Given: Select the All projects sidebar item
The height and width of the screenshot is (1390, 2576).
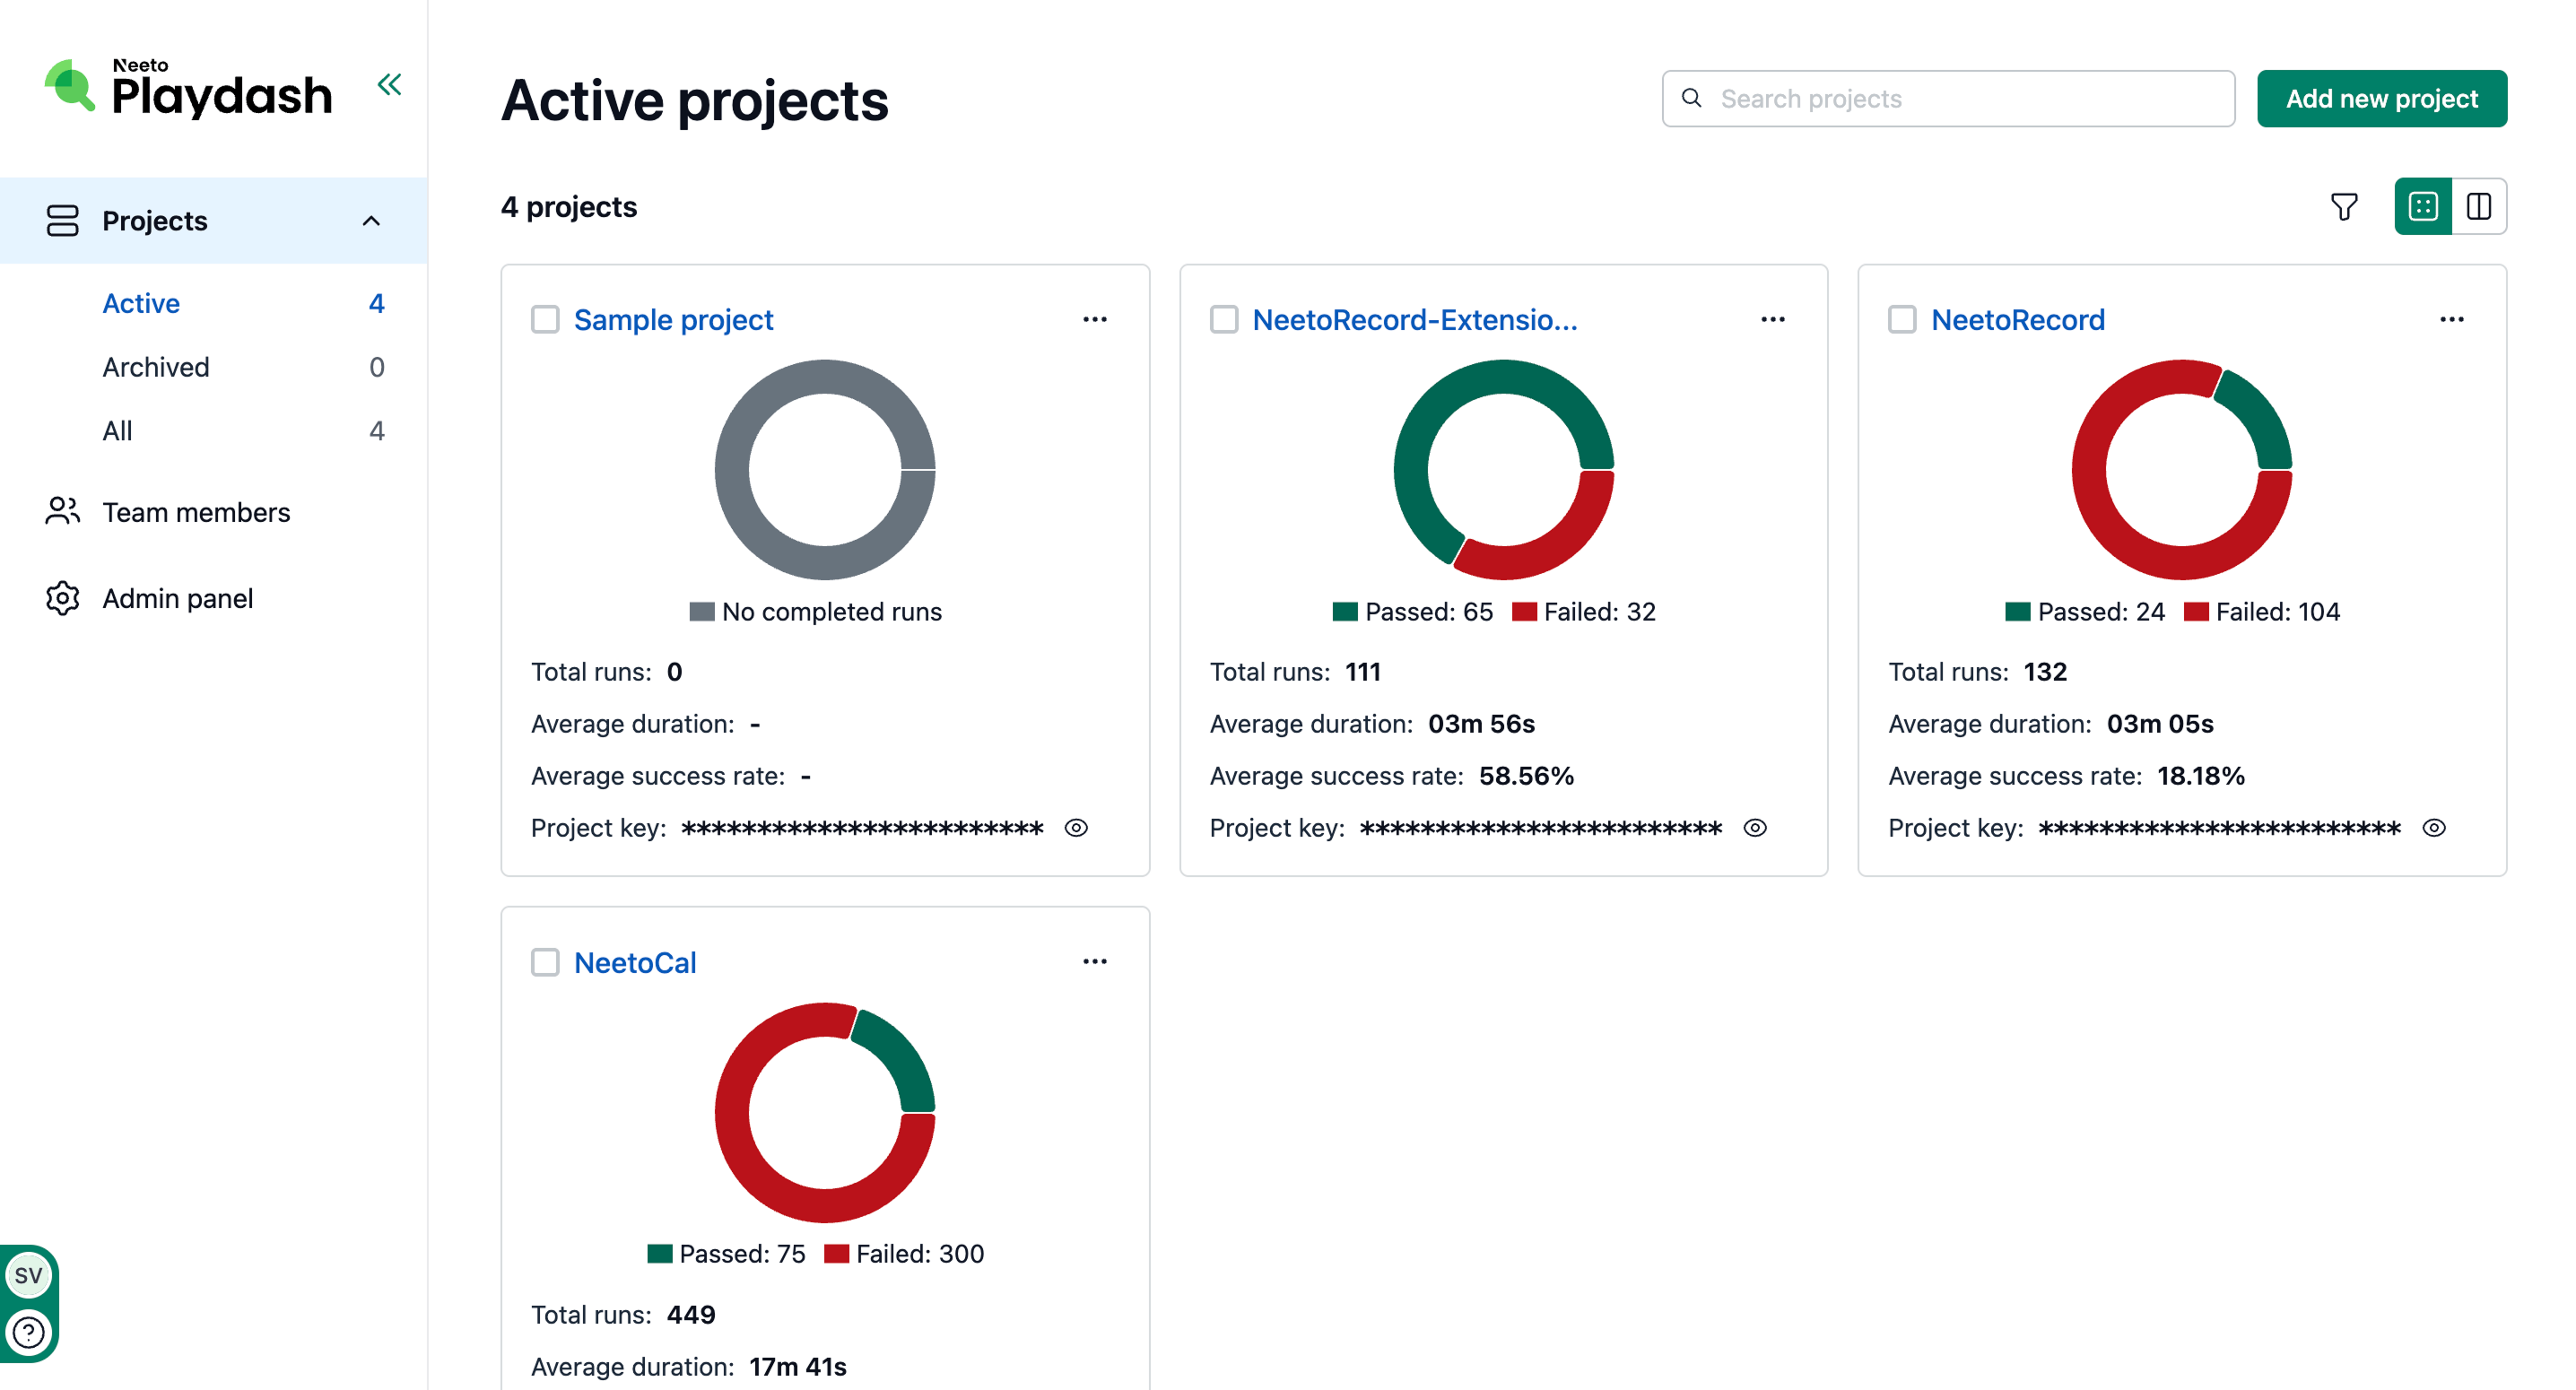Looking at the screenshot, I should click(117, 431).
